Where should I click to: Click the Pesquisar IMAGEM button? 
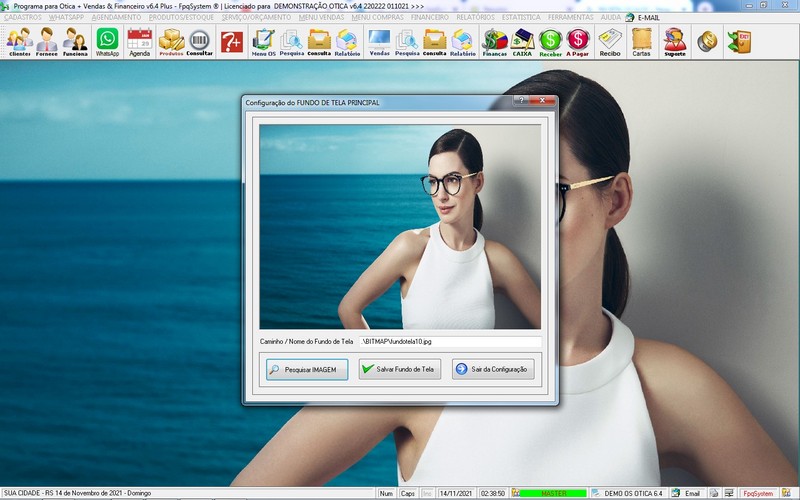307,369
